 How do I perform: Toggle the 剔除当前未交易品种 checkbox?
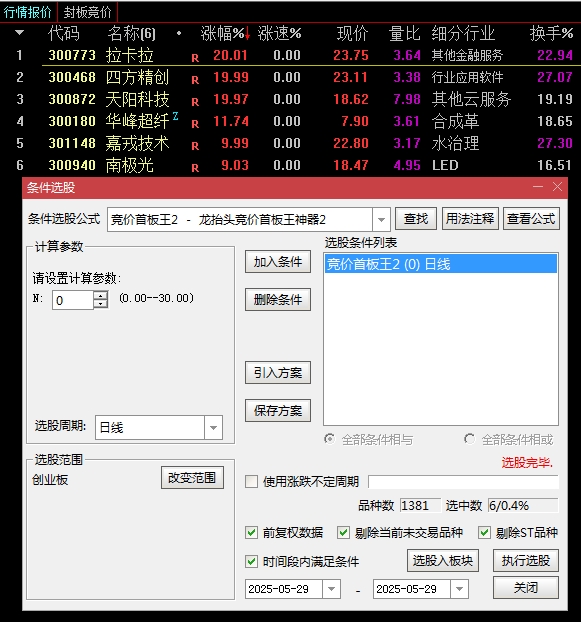click(x=343, y=532)
